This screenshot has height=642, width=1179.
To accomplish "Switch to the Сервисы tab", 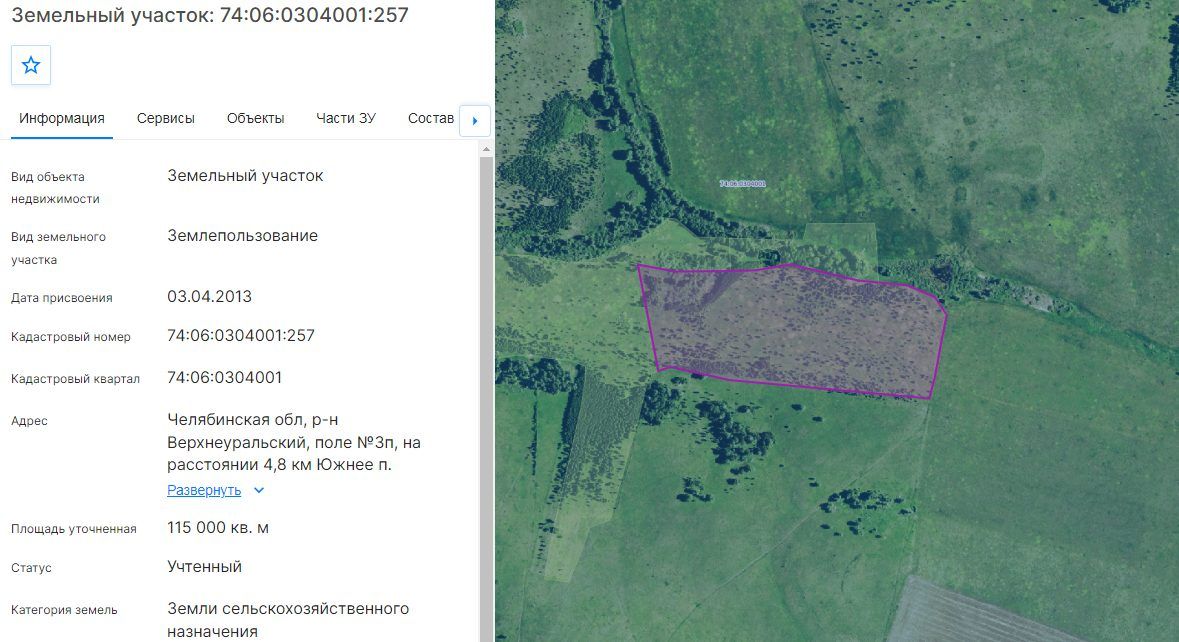I will (165, 119).
